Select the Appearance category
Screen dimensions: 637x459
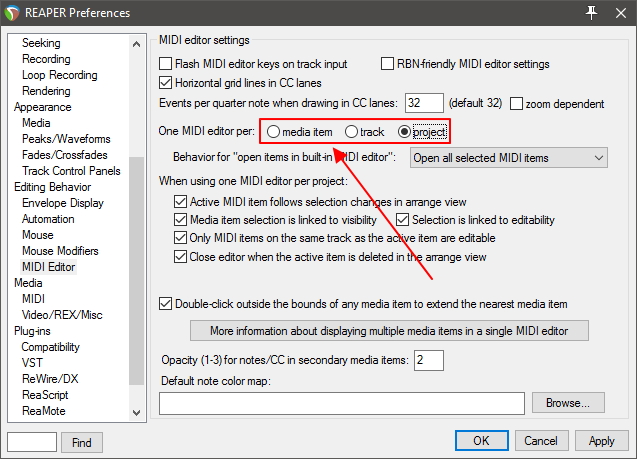(x=43, y=107)
